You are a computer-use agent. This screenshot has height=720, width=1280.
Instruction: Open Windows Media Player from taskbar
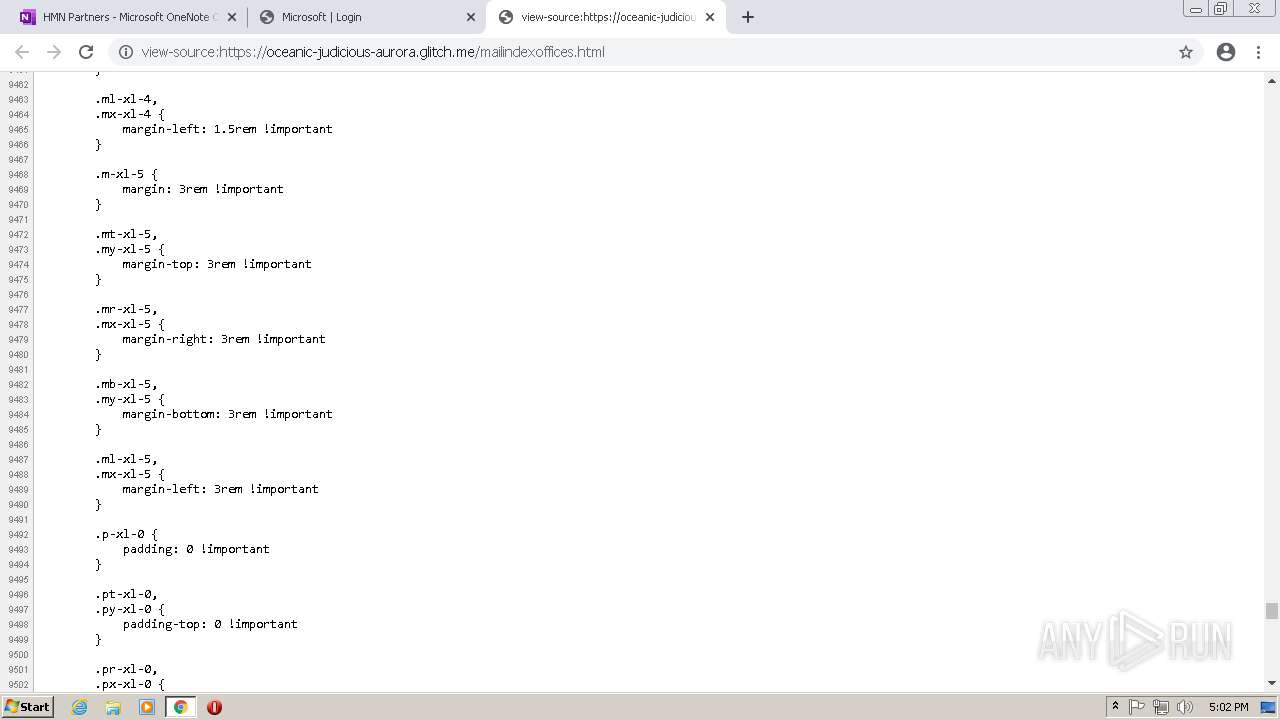click(x=147, y=707)
